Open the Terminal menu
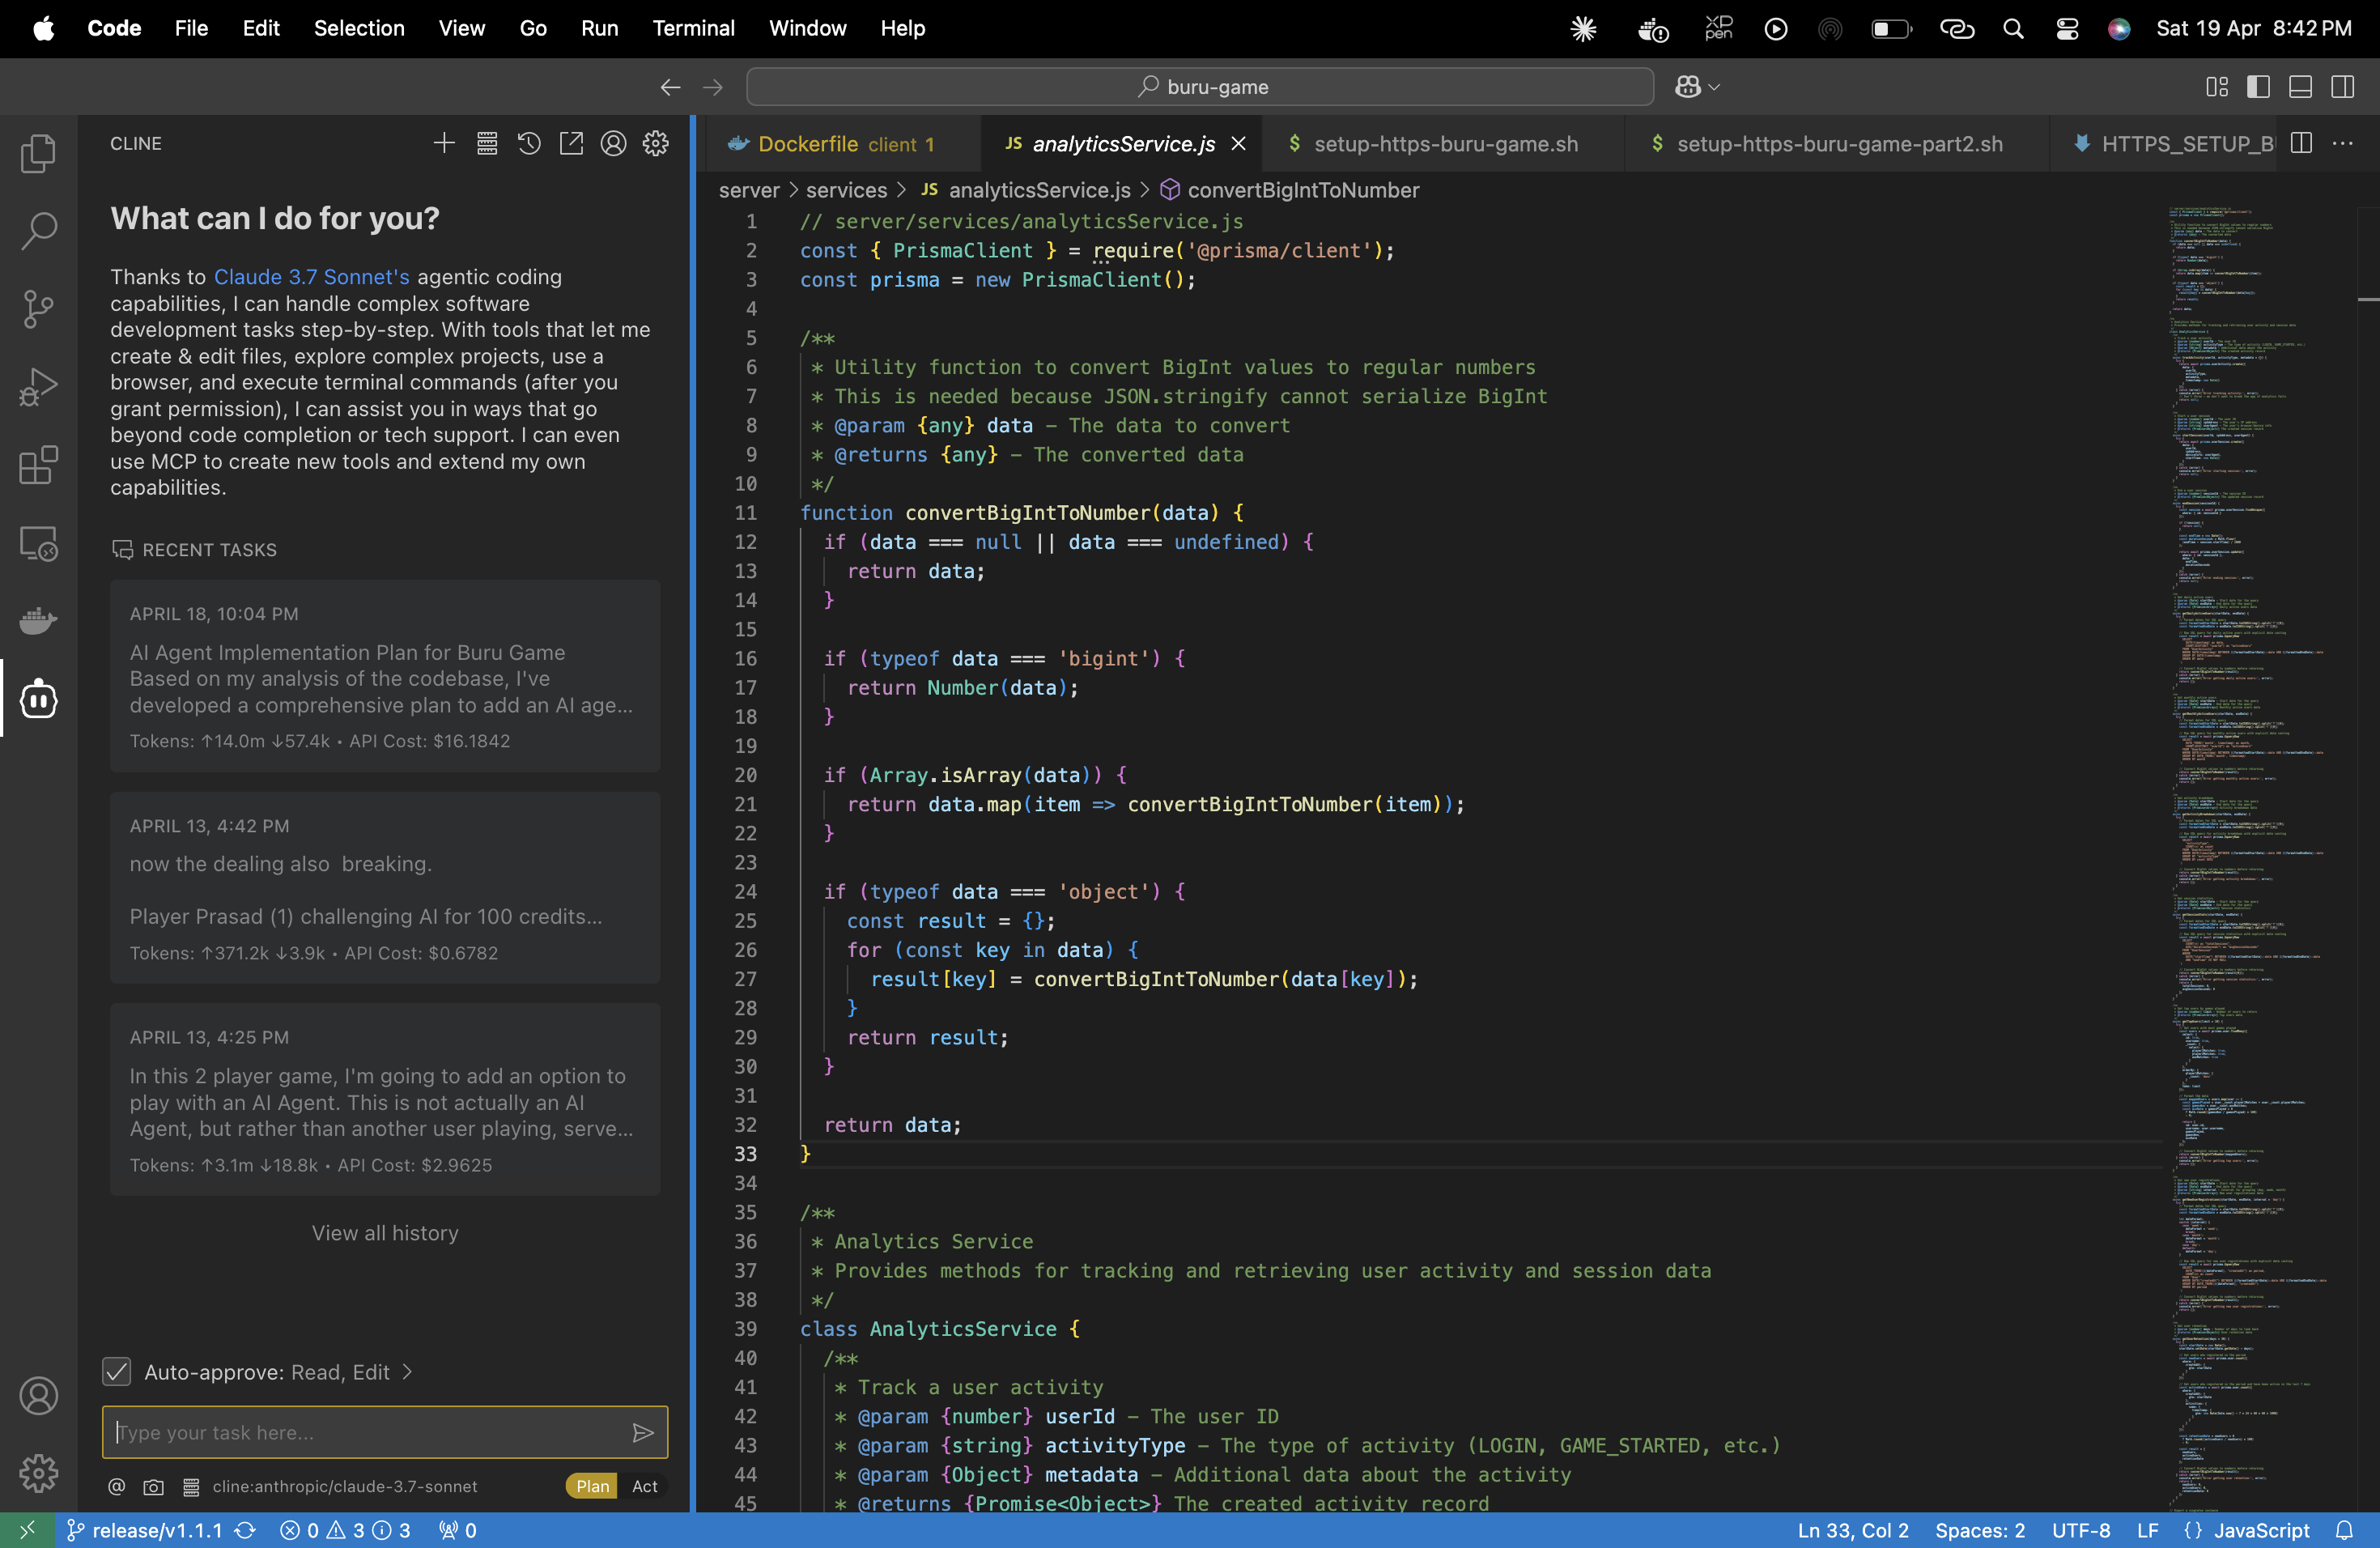The height and width of the screenshot is (1548, 2380). point(693,28)
